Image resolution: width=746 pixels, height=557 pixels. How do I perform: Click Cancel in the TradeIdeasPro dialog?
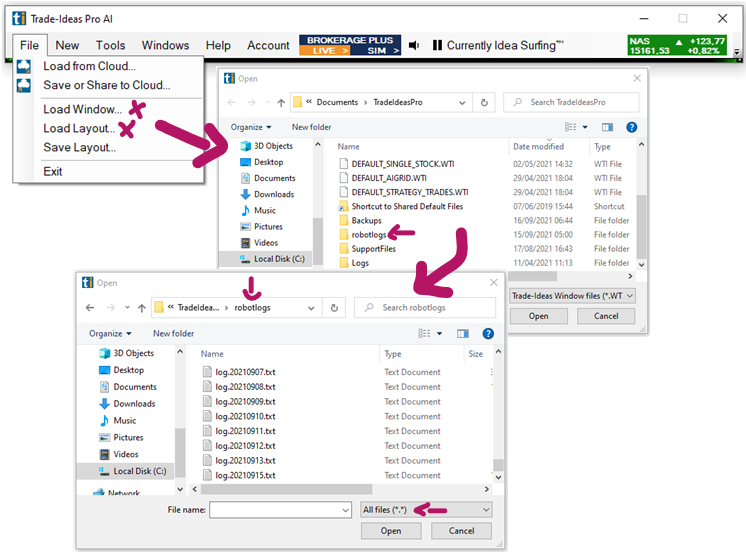[606, 316]
